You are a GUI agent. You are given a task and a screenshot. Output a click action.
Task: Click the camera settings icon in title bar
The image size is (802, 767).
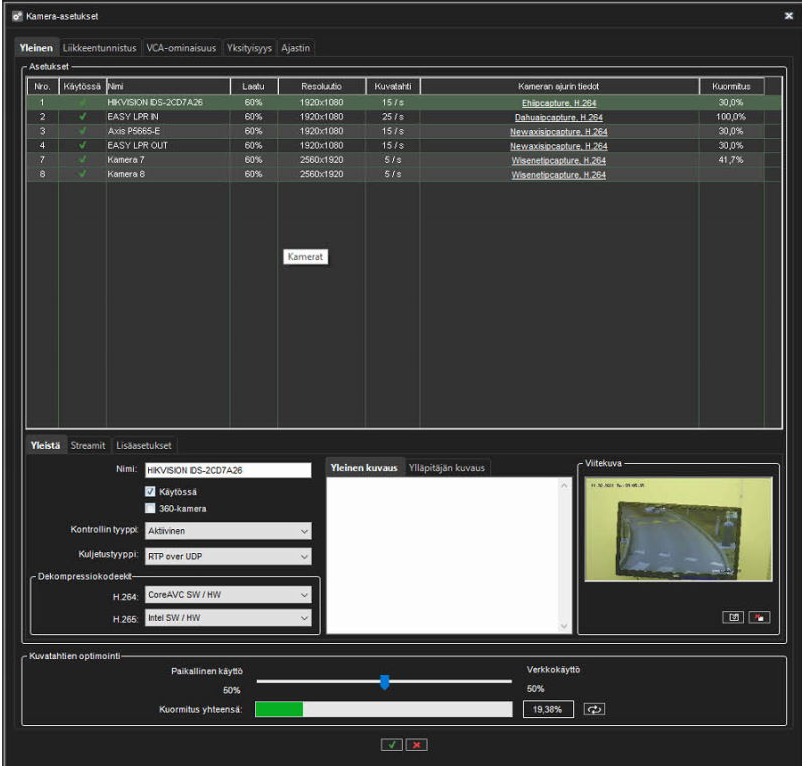click(x=17, y=17)
